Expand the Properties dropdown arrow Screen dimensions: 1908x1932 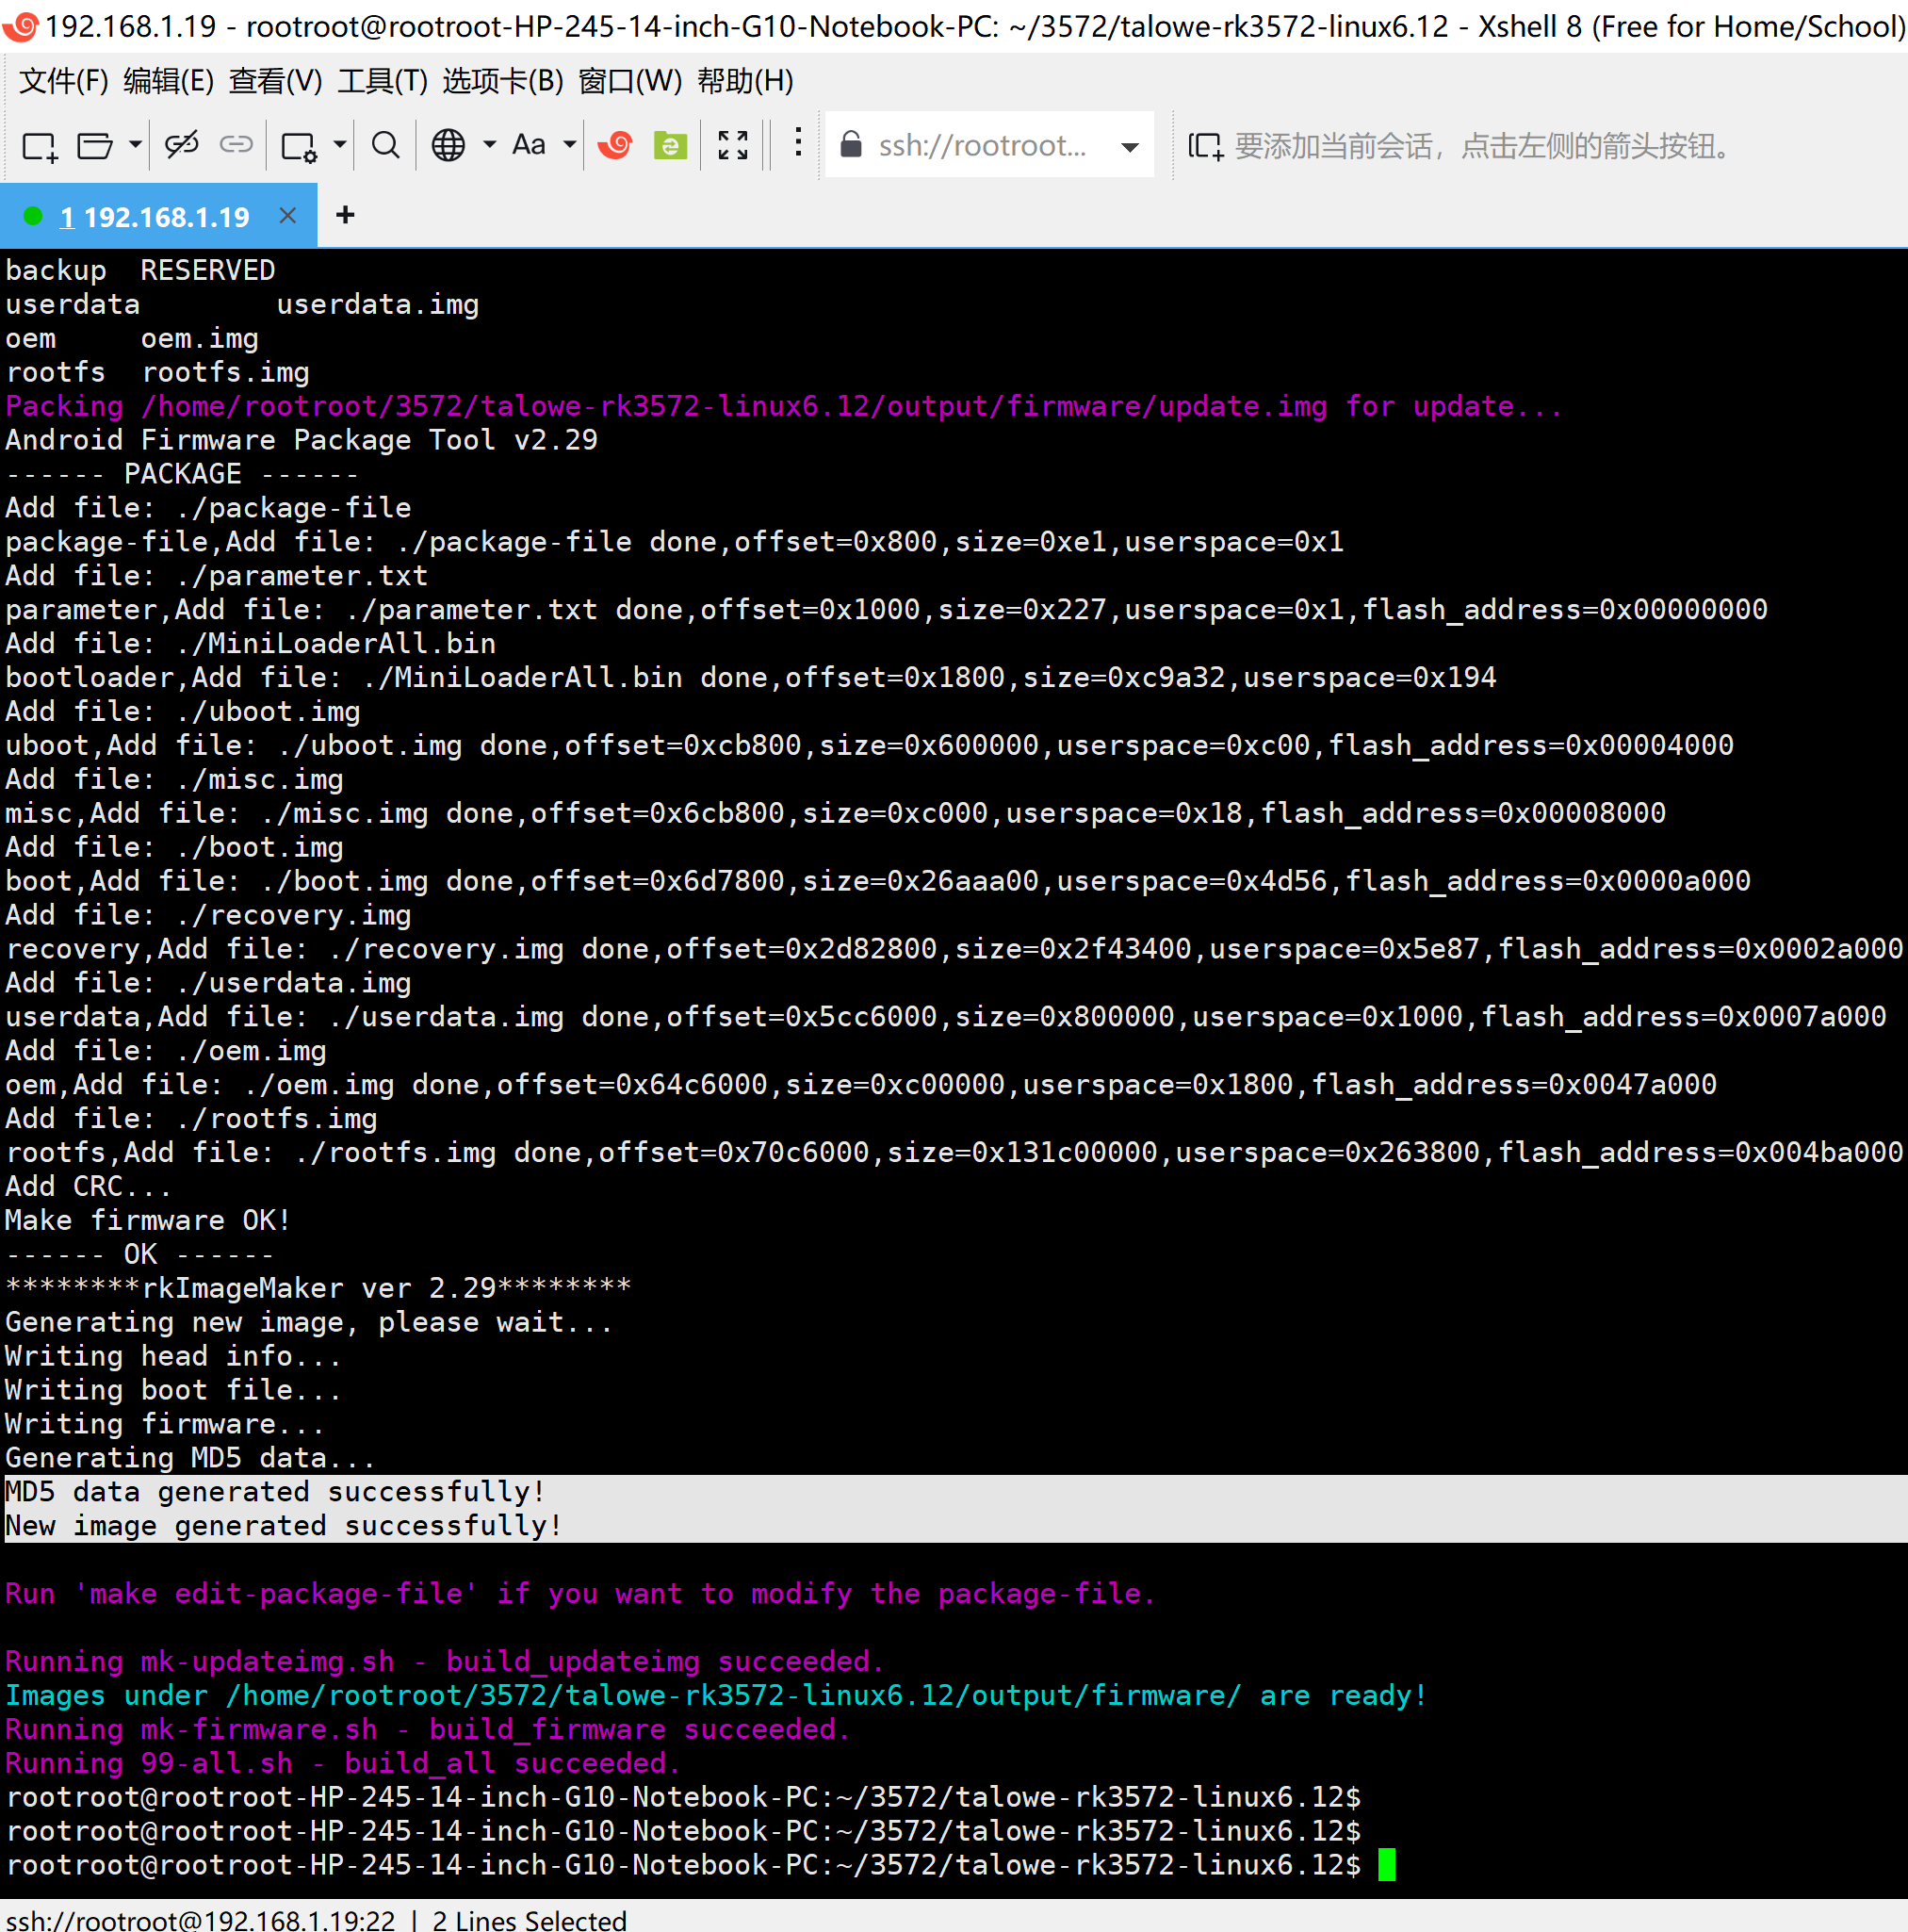point(340,145)
